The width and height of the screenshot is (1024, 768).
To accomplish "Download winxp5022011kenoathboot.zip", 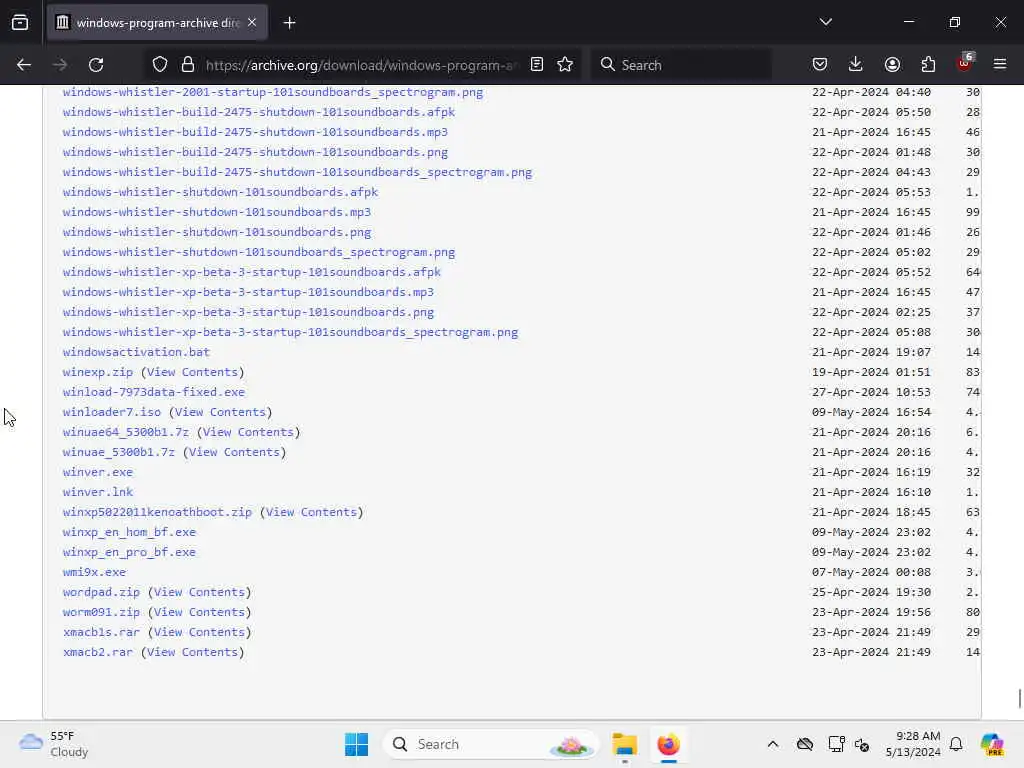I will [157, 512].
